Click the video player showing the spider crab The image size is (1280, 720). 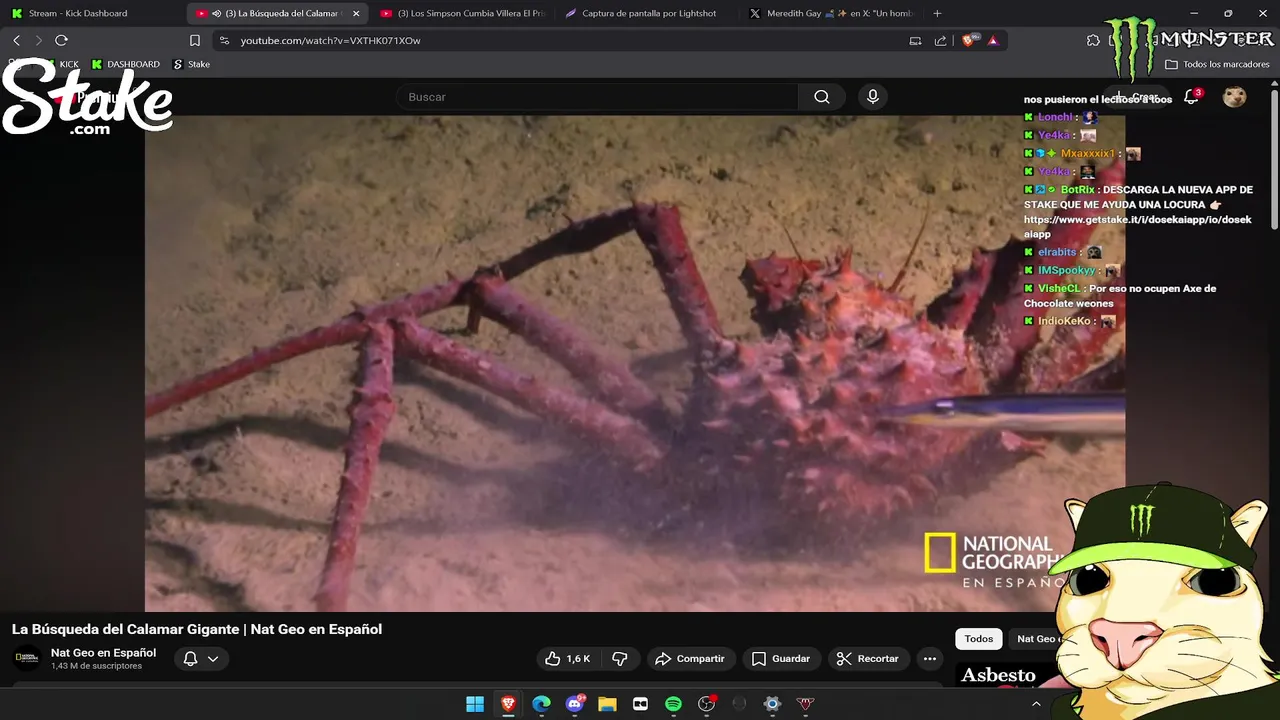click(x=635, y=362)
